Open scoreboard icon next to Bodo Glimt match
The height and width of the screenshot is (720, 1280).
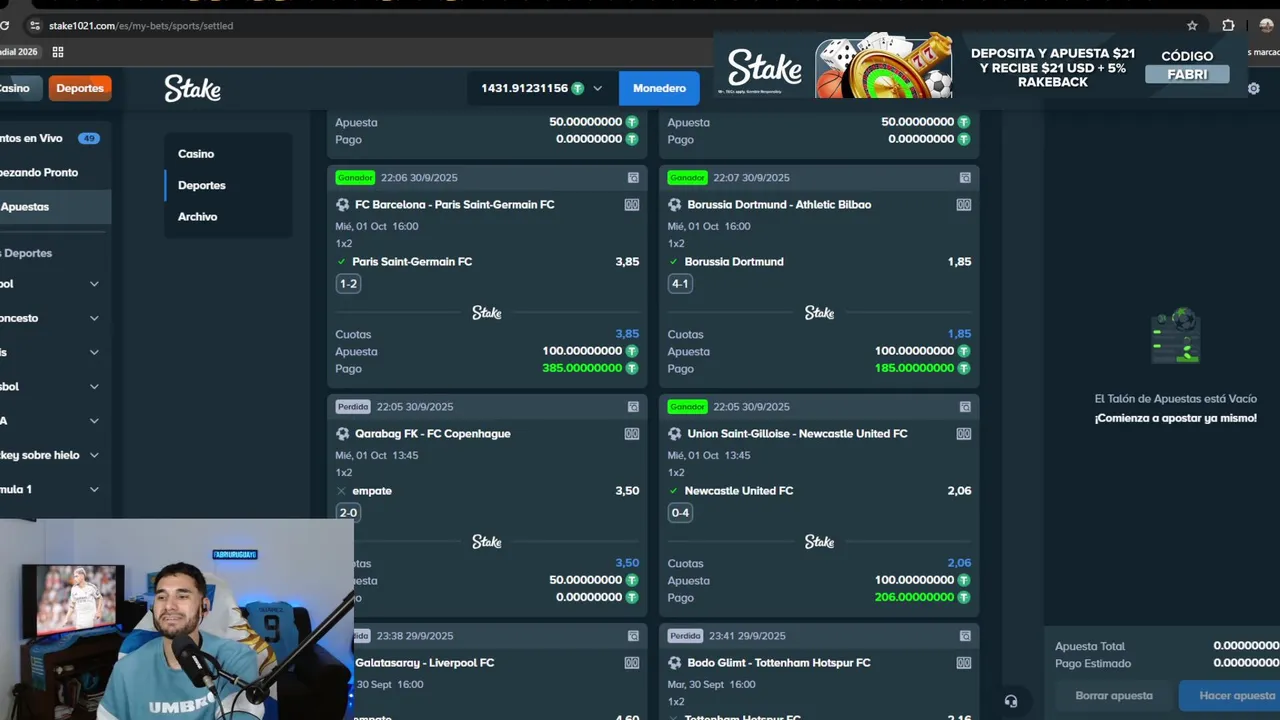[964, 662]
